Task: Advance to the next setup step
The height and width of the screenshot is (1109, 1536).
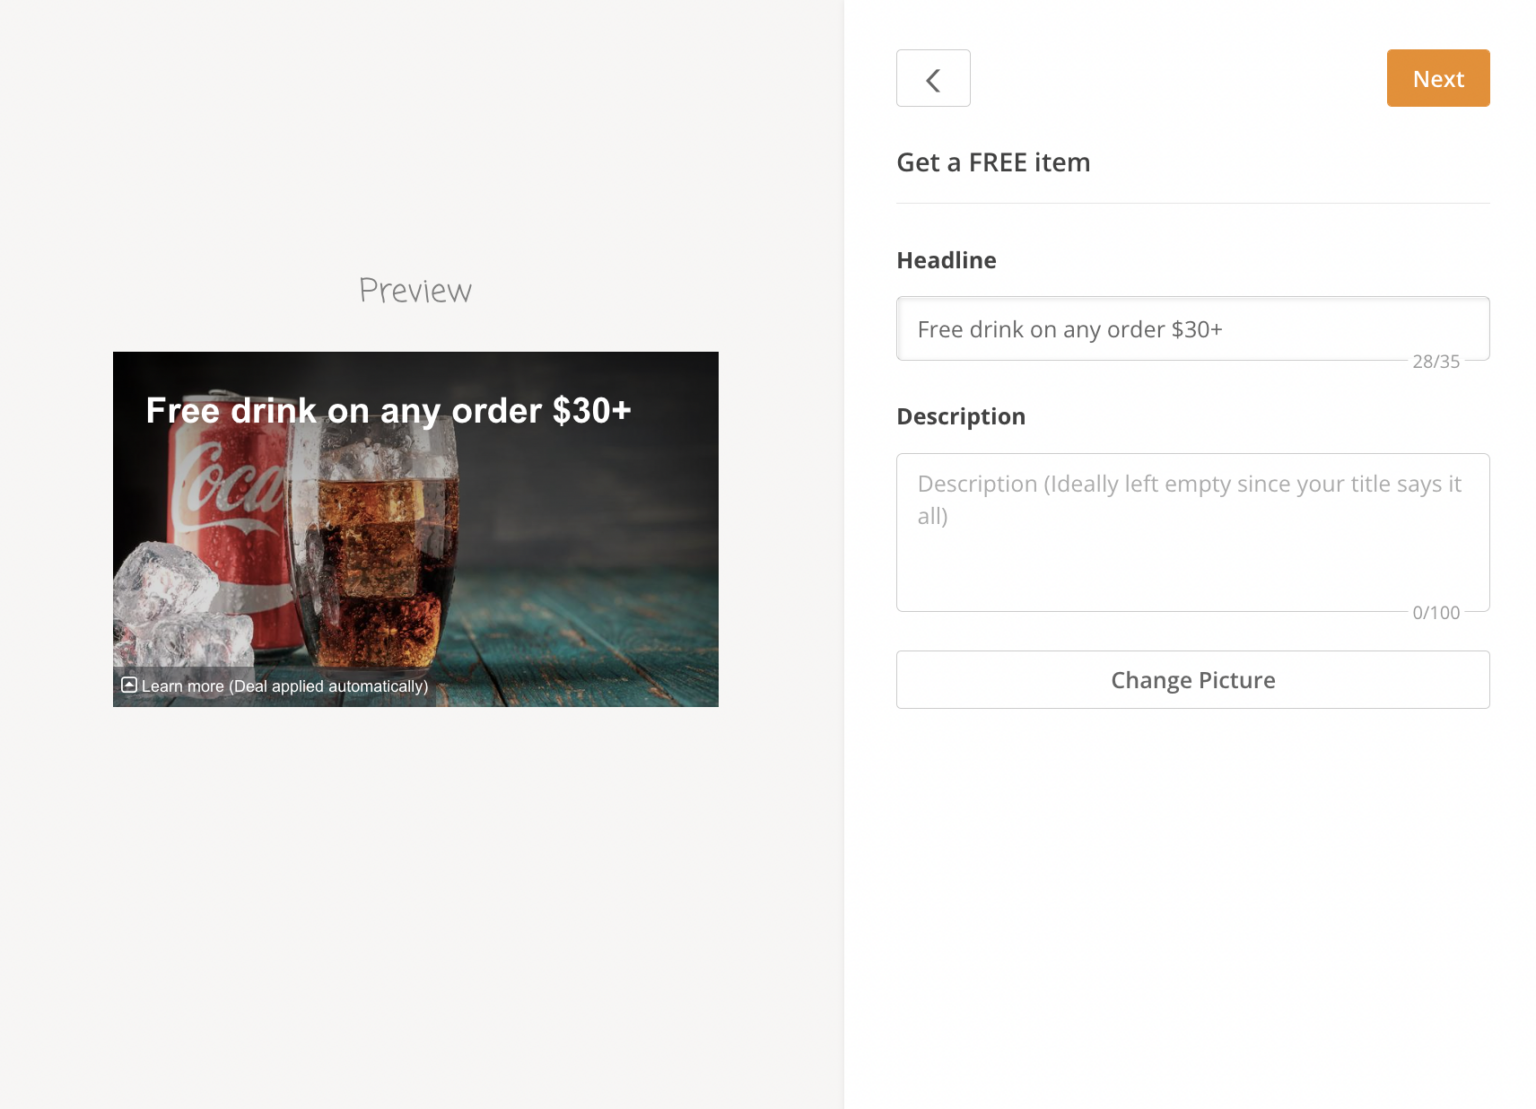Action: click(x=1437, y=78)
